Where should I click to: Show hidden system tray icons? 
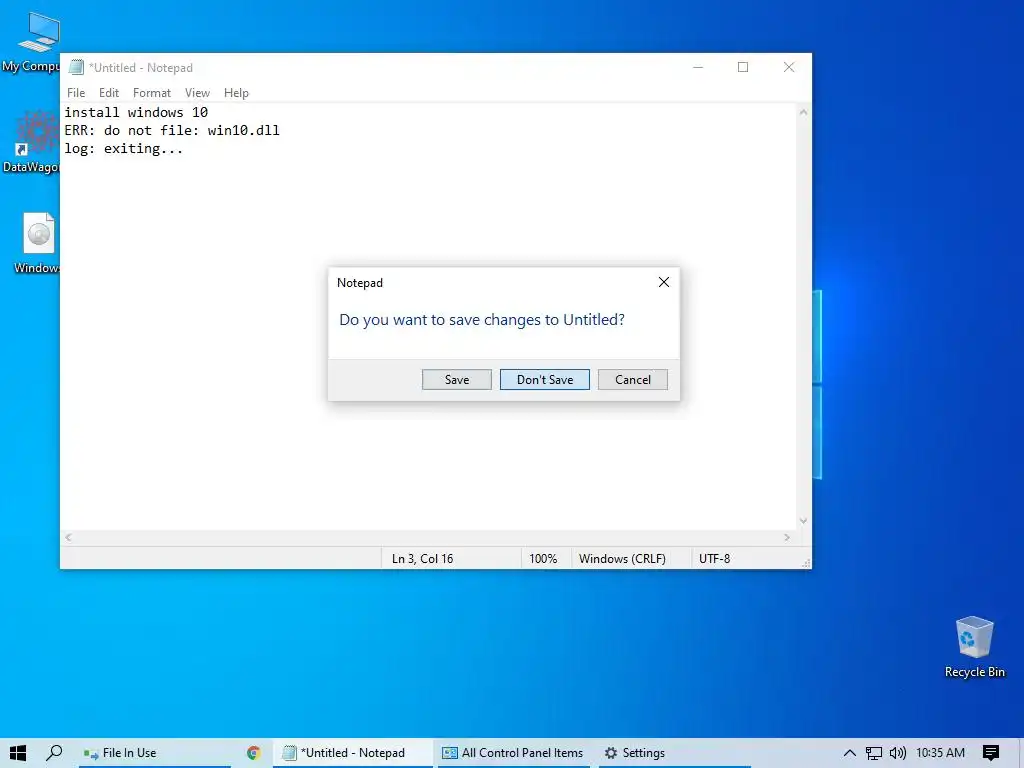pyautogui.click(x=849, y=753)
